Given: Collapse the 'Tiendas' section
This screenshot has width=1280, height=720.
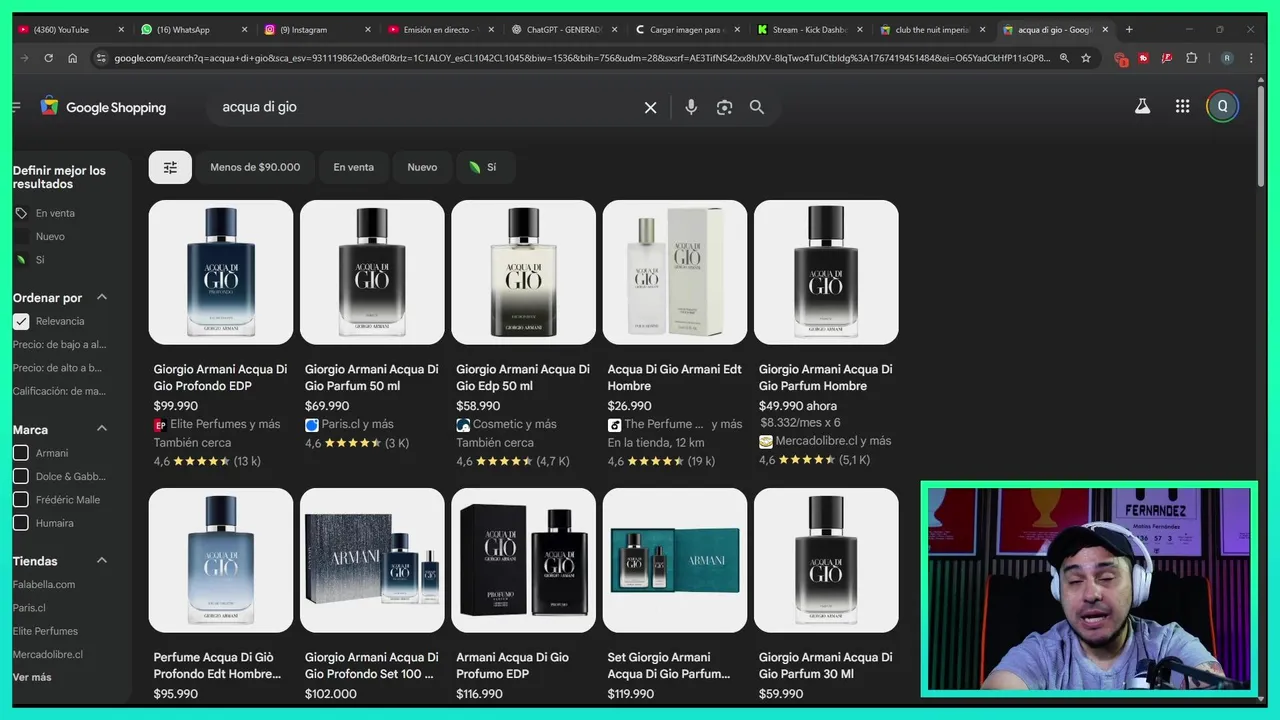Looking at the screenshot, I should tap(102, 561).
